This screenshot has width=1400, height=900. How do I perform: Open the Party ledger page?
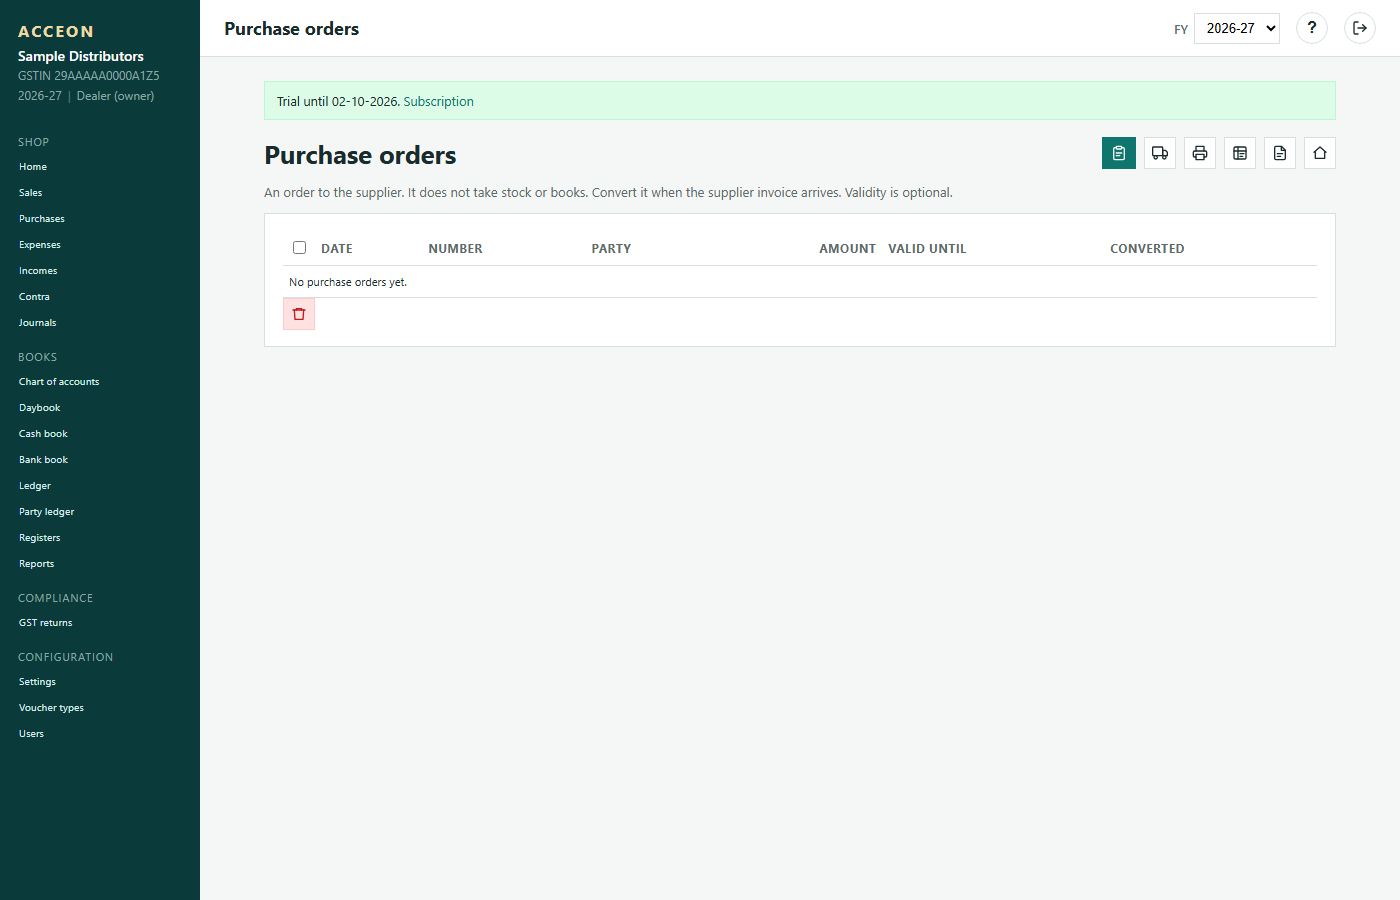(x=47, y=512)
